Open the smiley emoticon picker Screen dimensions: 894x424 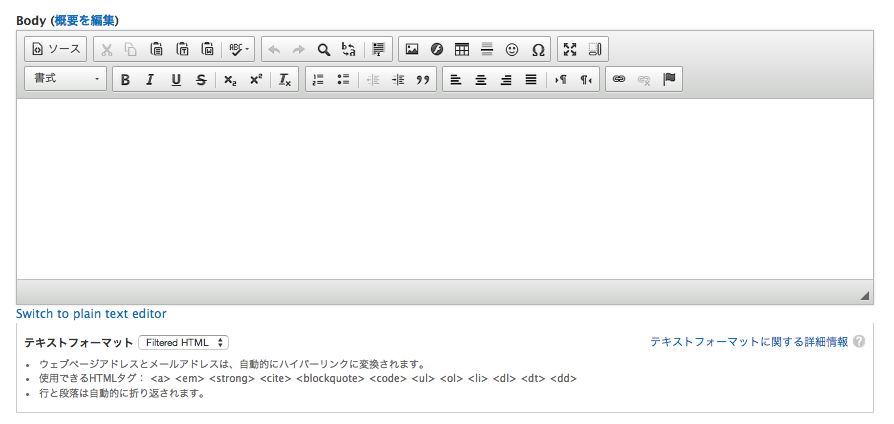click(512, 49)
